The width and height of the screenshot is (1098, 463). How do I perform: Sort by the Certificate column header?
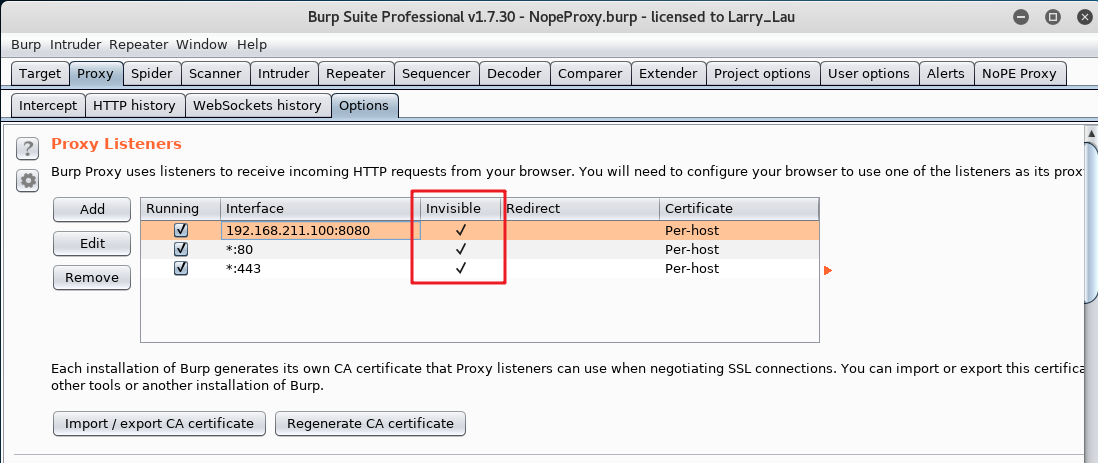pyautogui.click(x=739, y=209)
